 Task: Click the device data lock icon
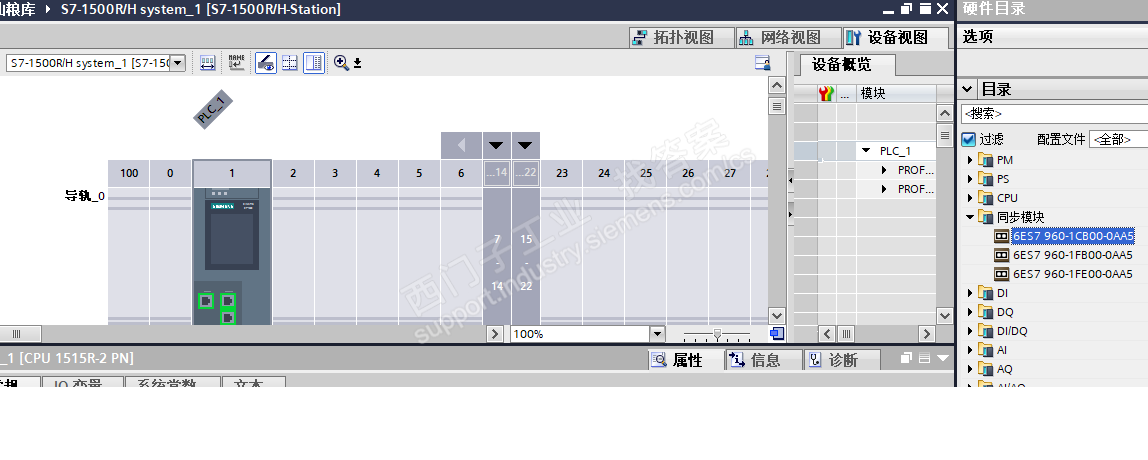(x=763, y=63)
